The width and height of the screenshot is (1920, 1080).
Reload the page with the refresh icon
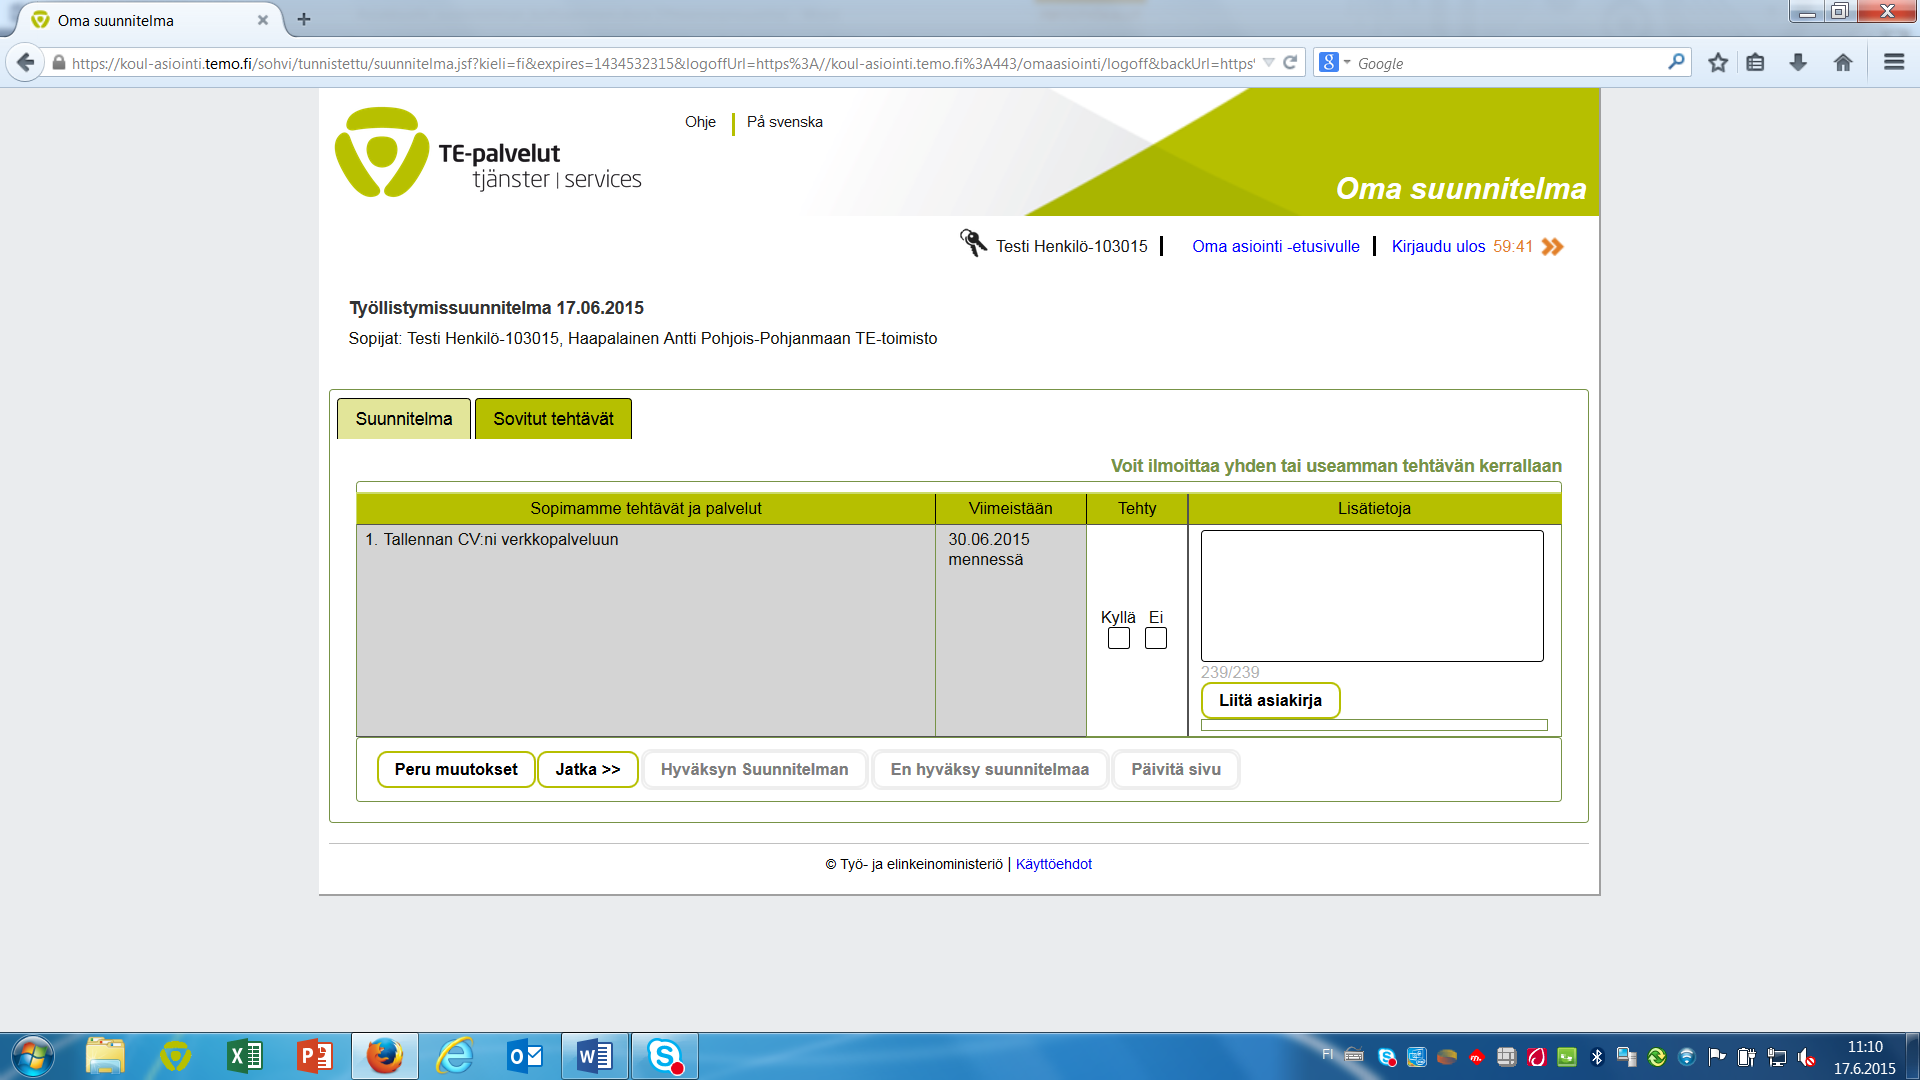coord(1290,62)
